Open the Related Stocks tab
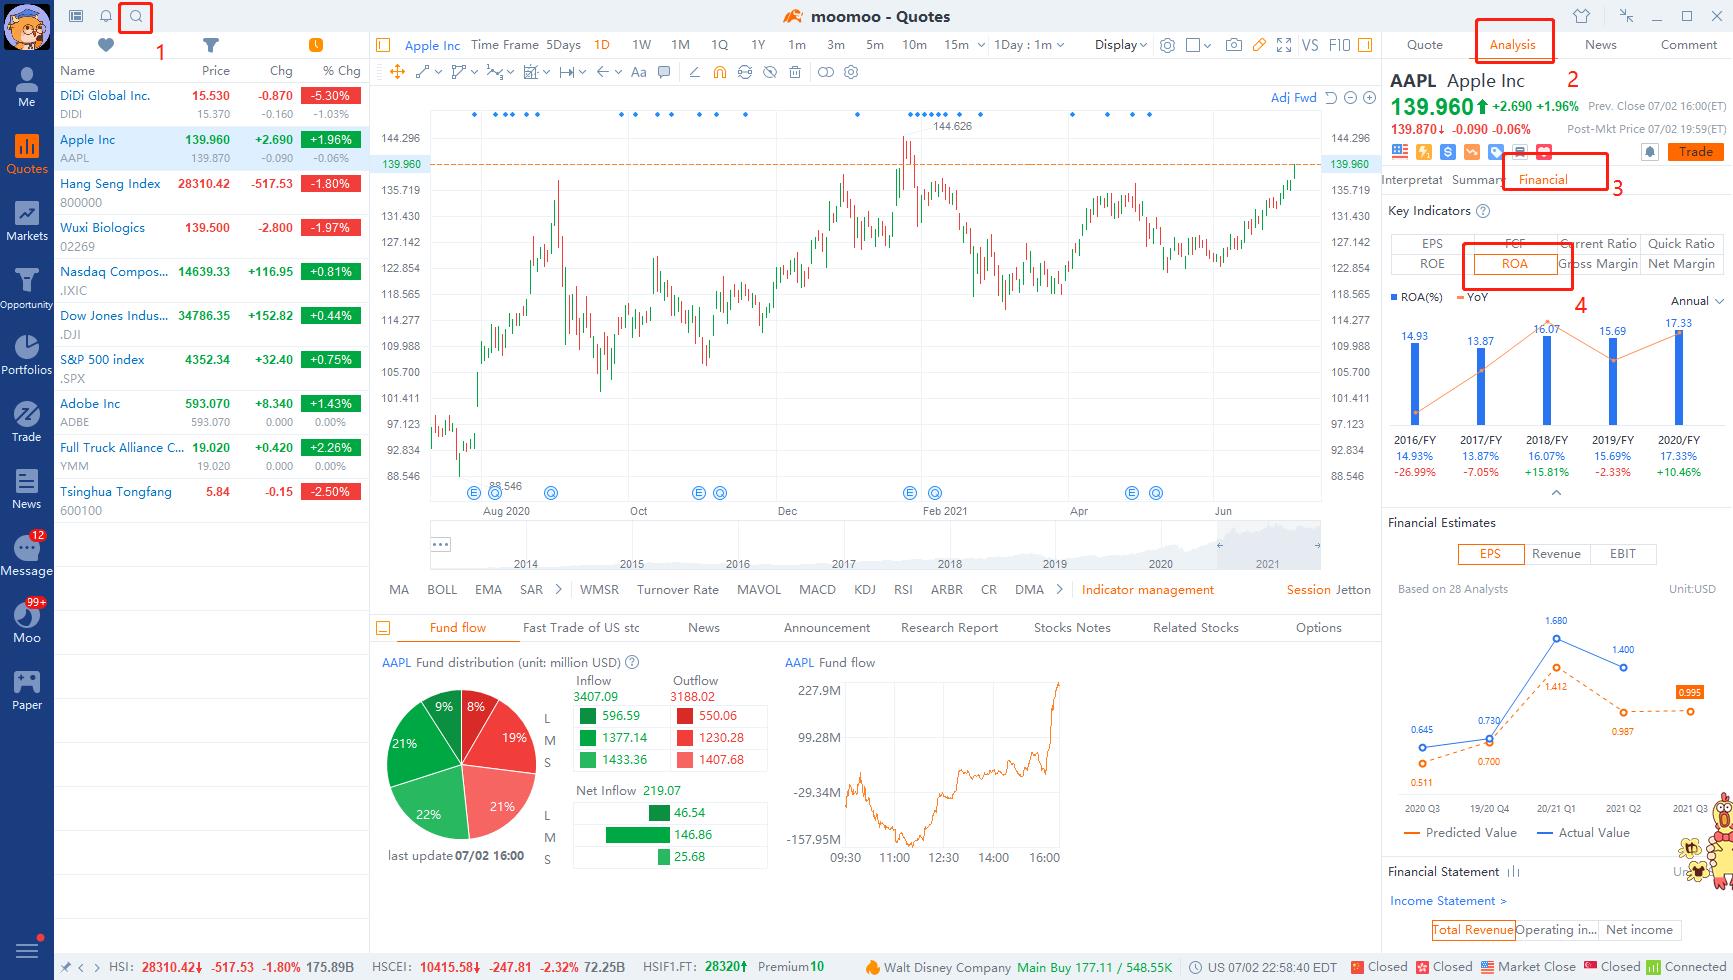Image resolution: width=1733 pixels, height=980 pixels. point(1195,628)
